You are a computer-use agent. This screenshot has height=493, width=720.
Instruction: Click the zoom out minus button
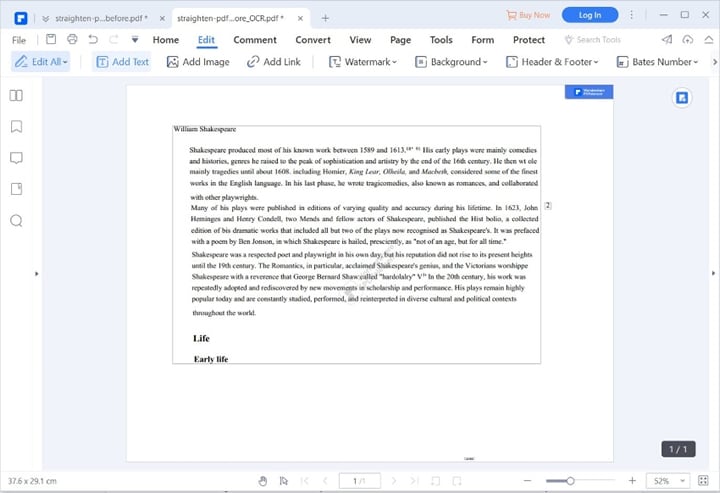pyautogui.click(x=527, y=481)
